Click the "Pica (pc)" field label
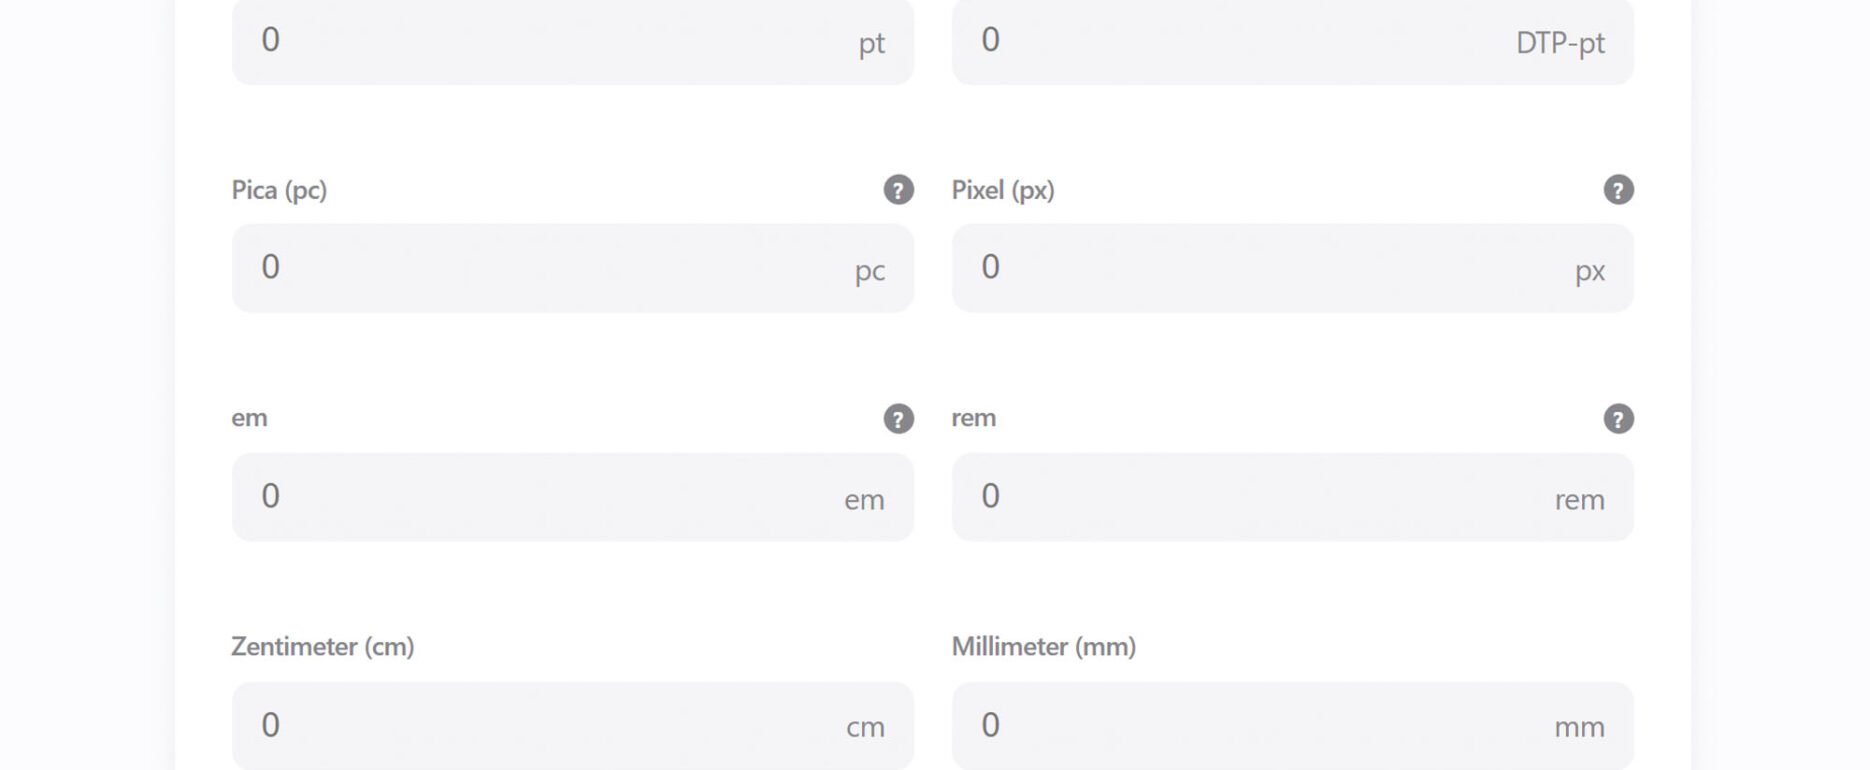Viewport: 1870px width, 770px height. pyautogui.click(x=279, y=190)
